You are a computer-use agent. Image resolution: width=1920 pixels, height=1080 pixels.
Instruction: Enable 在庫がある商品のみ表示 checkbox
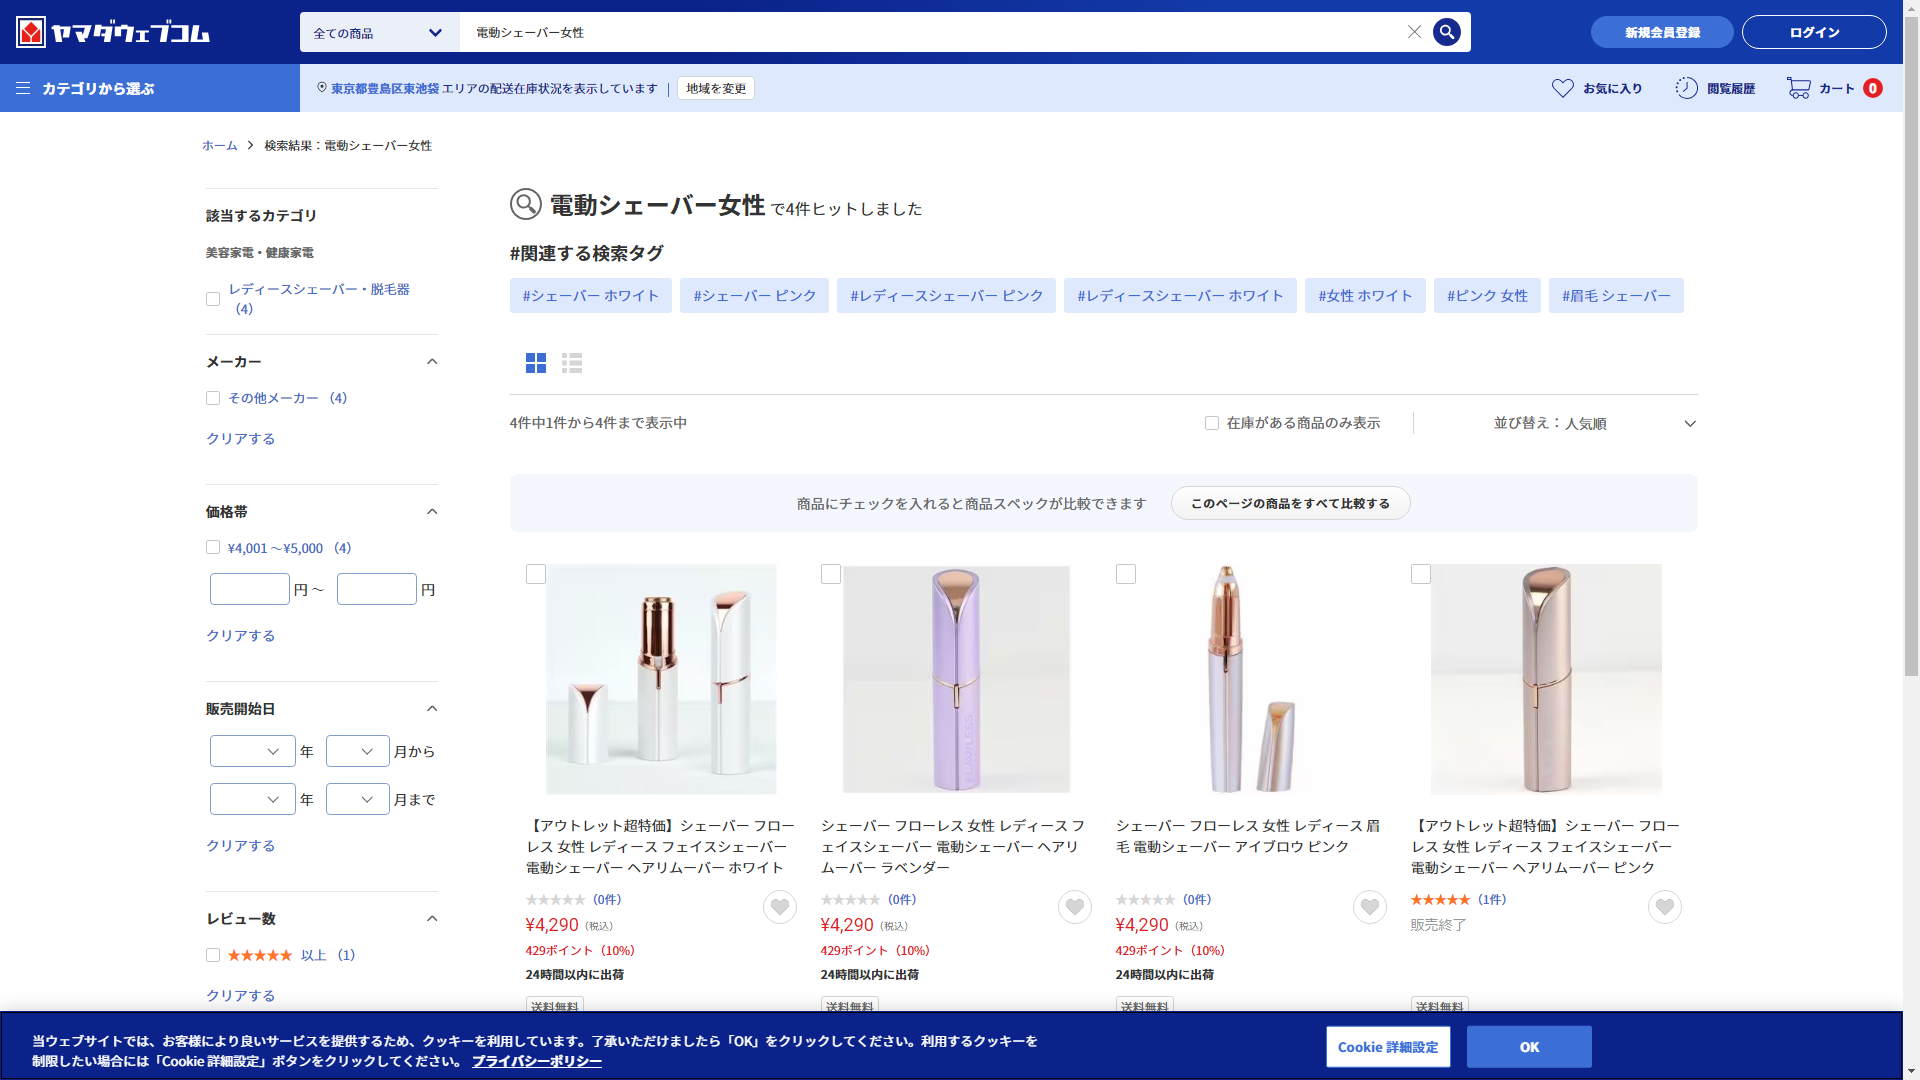tap(1212, 423)
